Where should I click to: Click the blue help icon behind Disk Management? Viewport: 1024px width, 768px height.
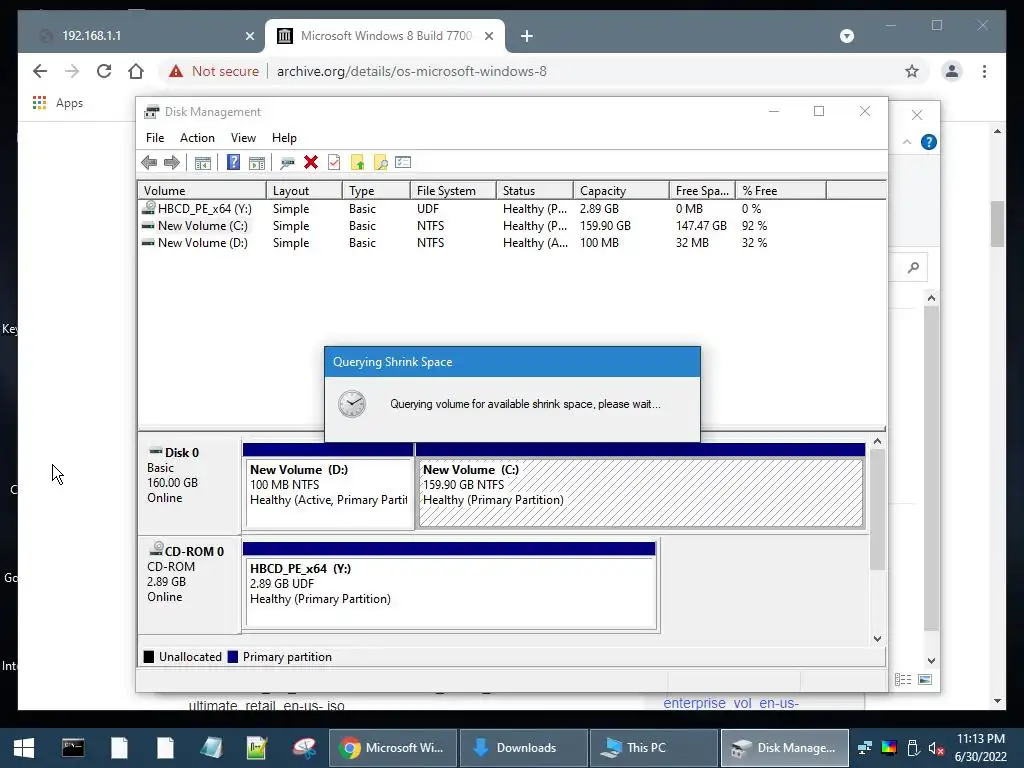pos(929,142)
